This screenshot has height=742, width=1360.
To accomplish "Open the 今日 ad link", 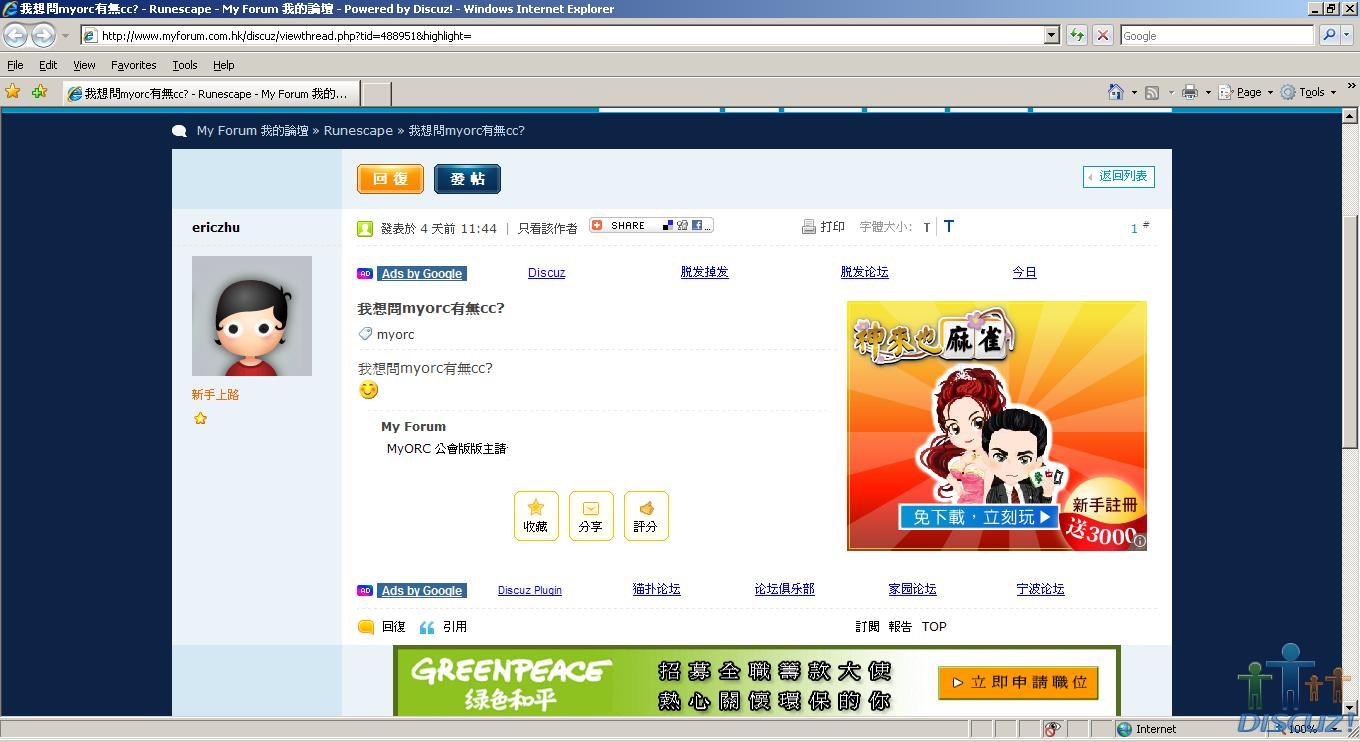I will [1024, 272].
